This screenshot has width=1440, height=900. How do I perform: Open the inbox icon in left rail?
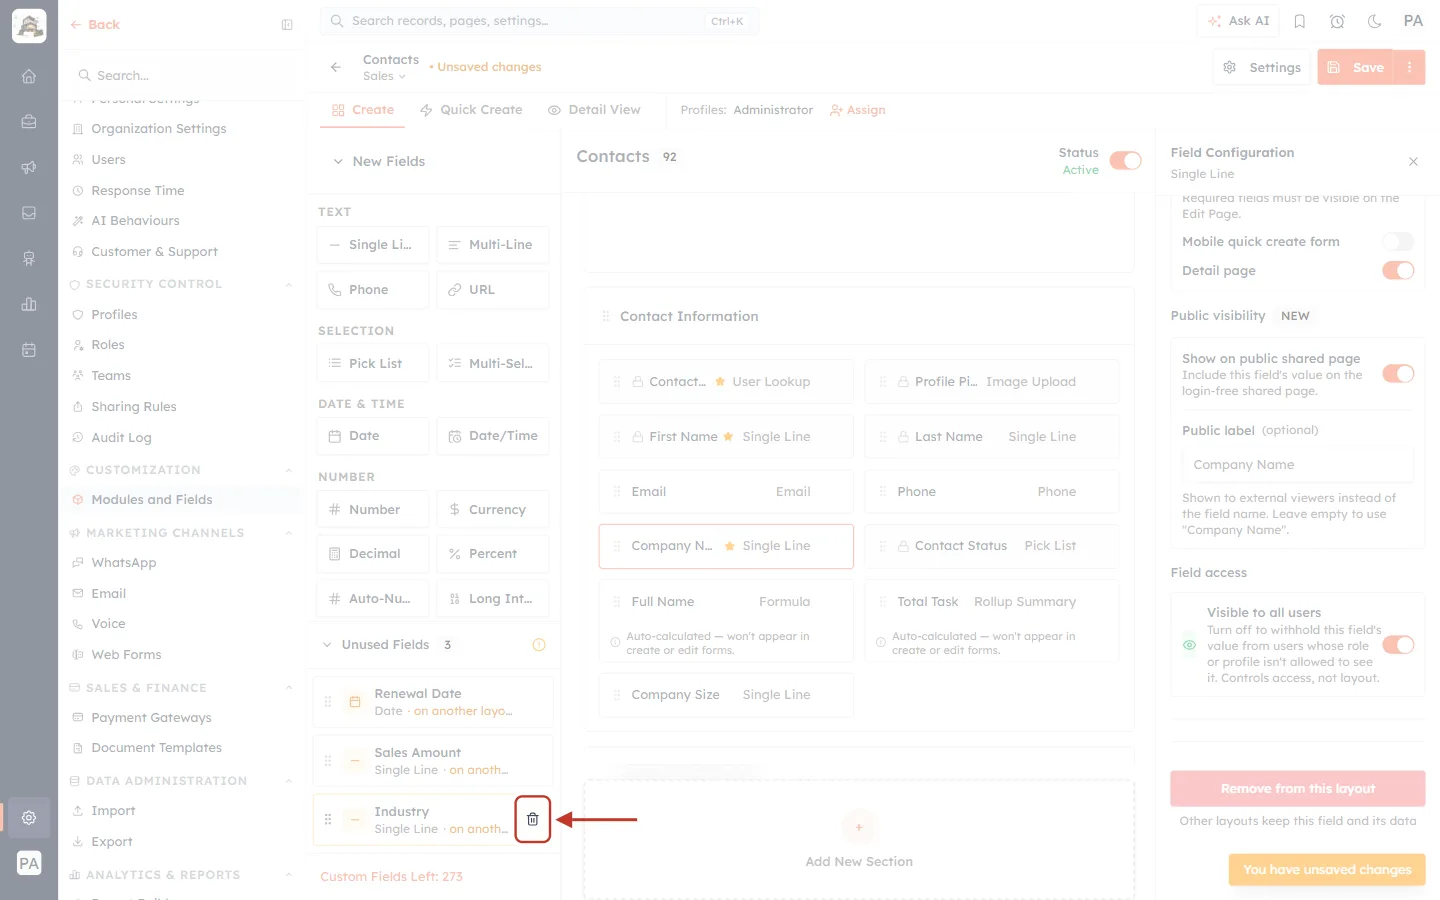[x=29, y=213]
